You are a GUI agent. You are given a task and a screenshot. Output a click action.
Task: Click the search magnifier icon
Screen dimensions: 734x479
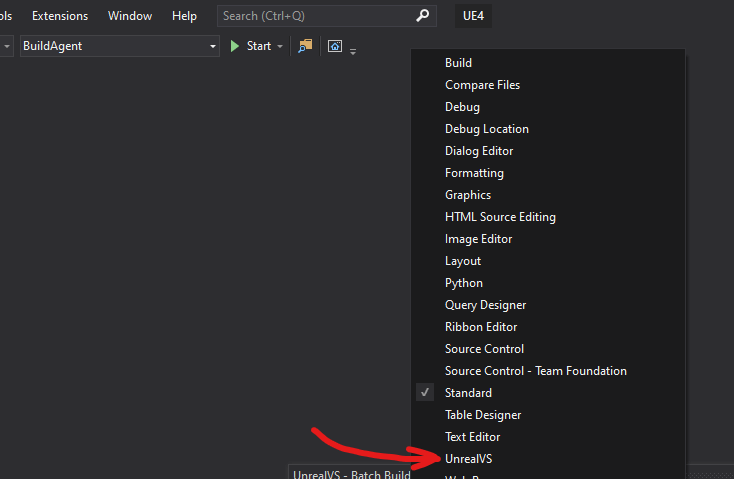tap(424, 16)
